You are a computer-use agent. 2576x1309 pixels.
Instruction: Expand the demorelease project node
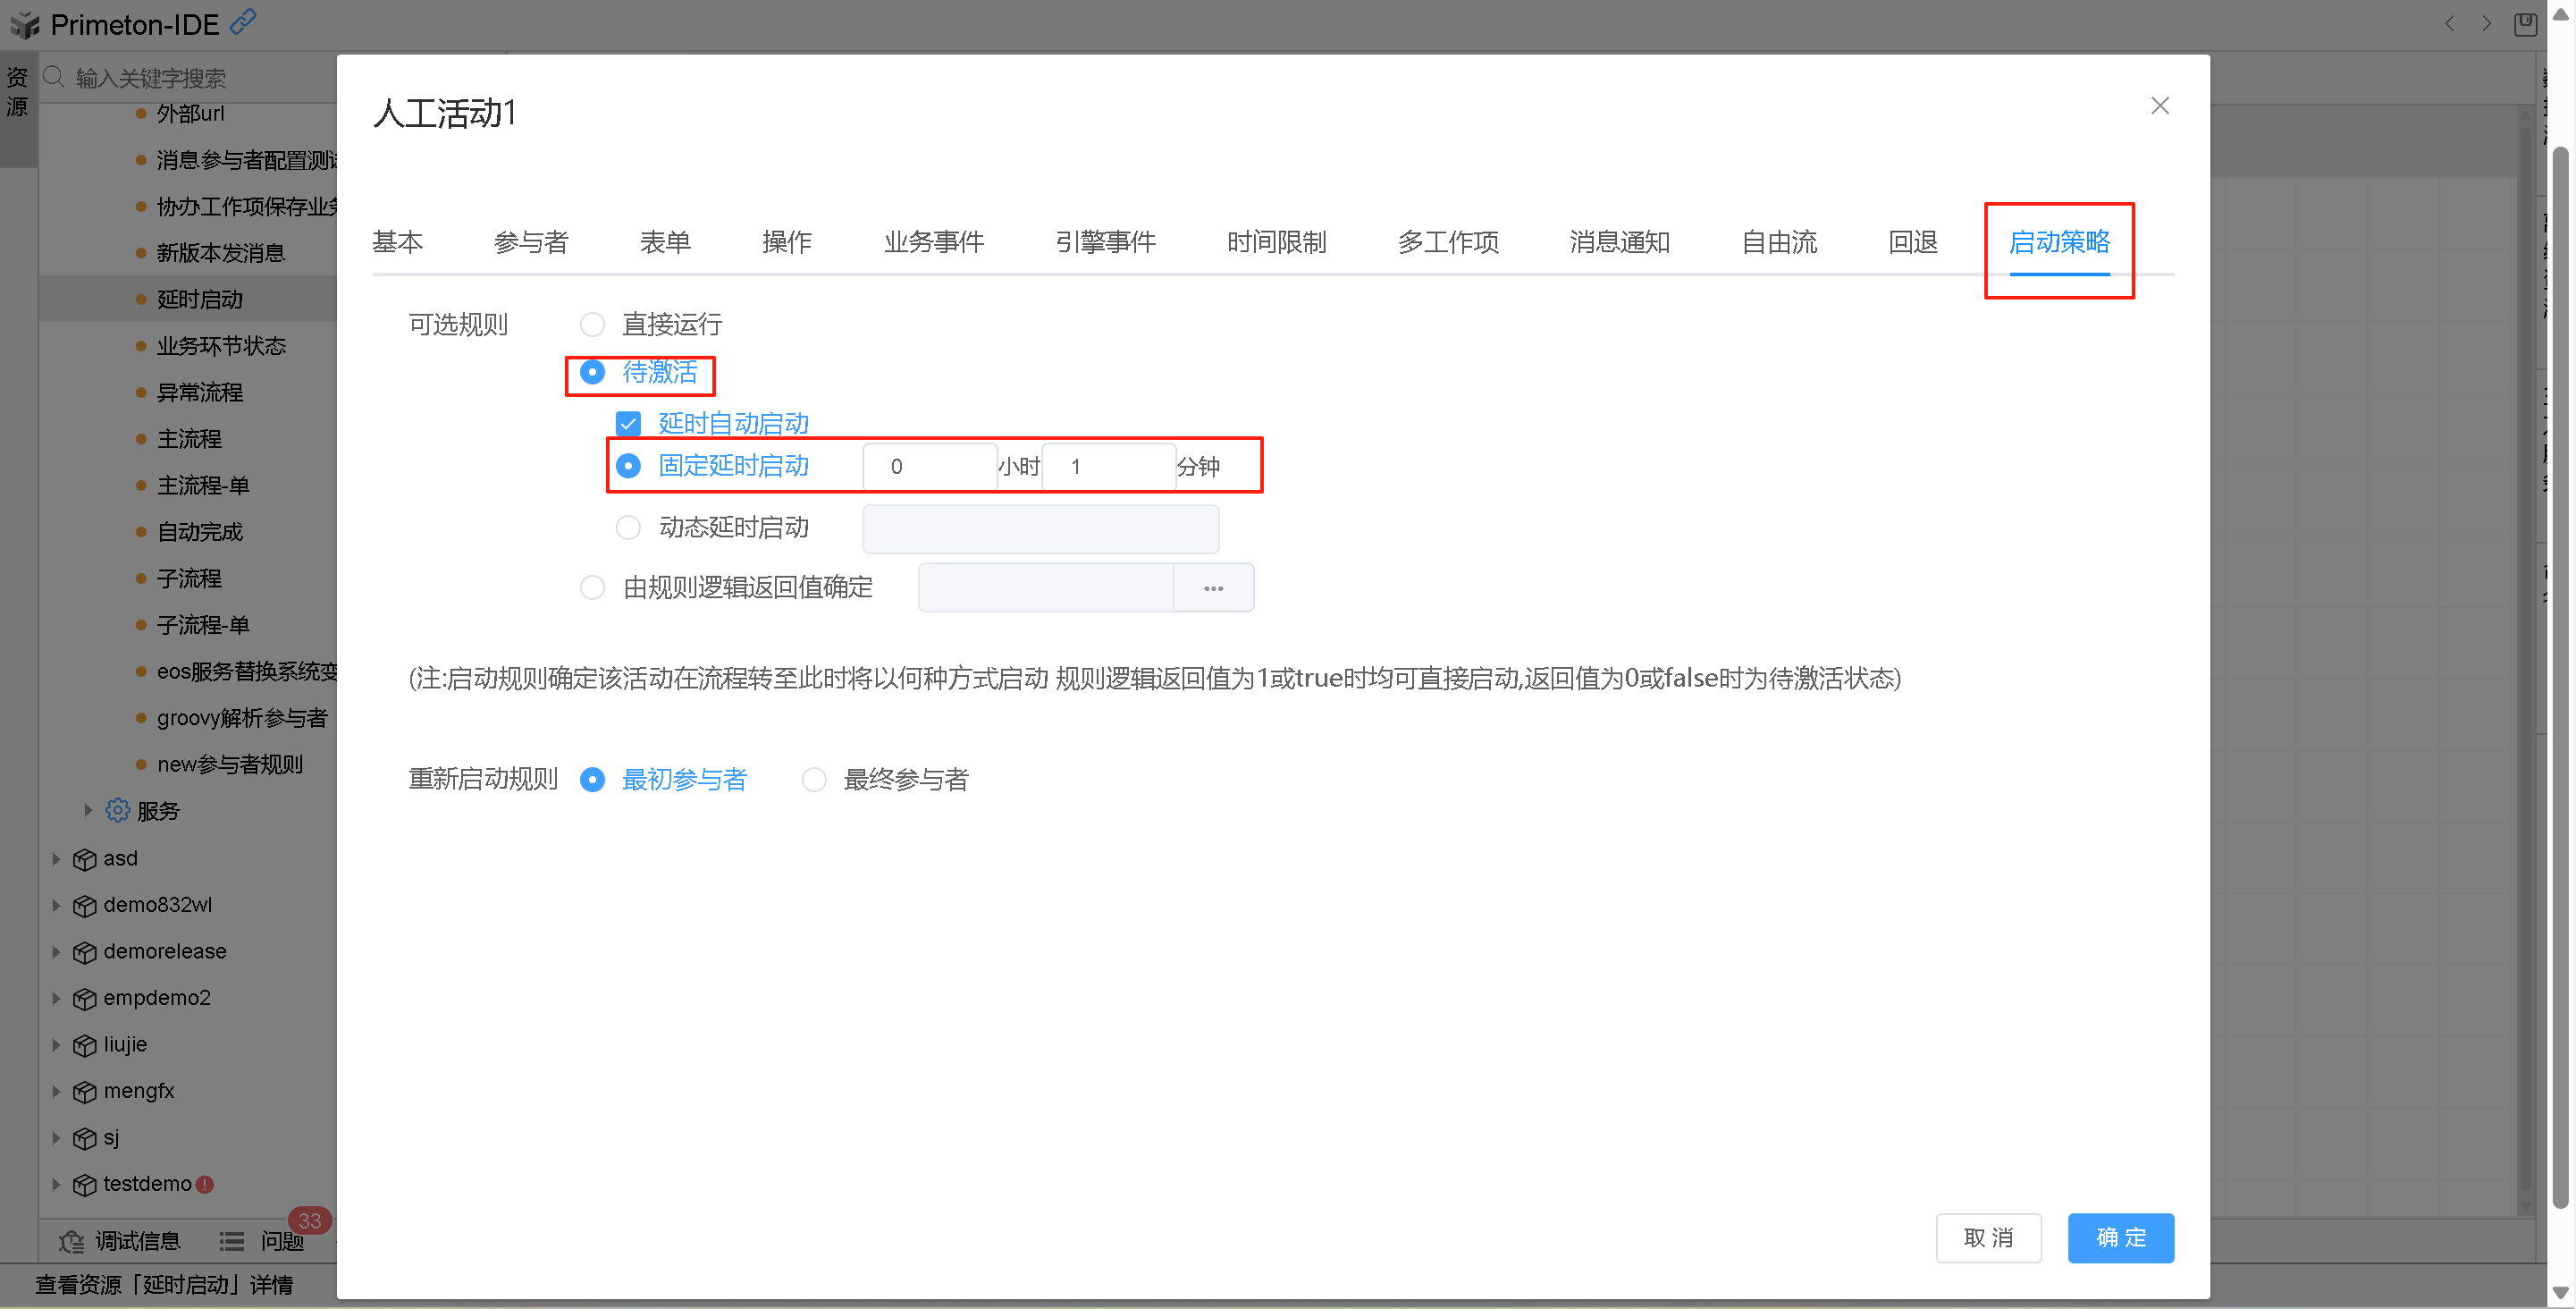coord(56,951)
